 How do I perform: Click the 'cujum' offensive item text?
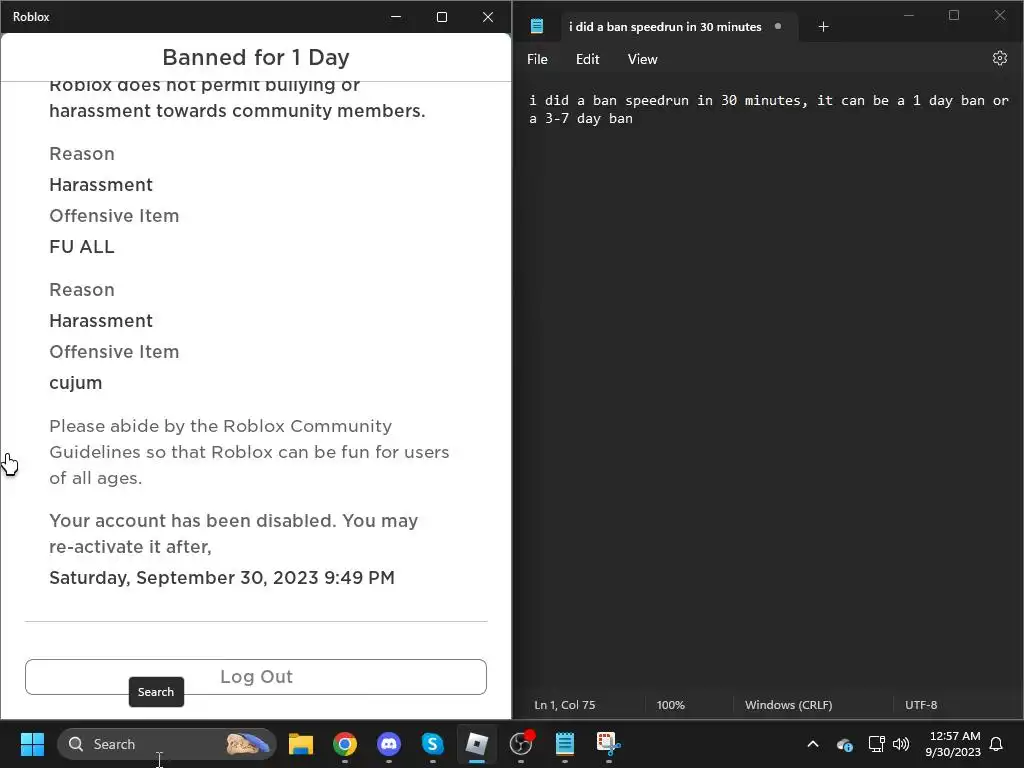tap(76, 383)
